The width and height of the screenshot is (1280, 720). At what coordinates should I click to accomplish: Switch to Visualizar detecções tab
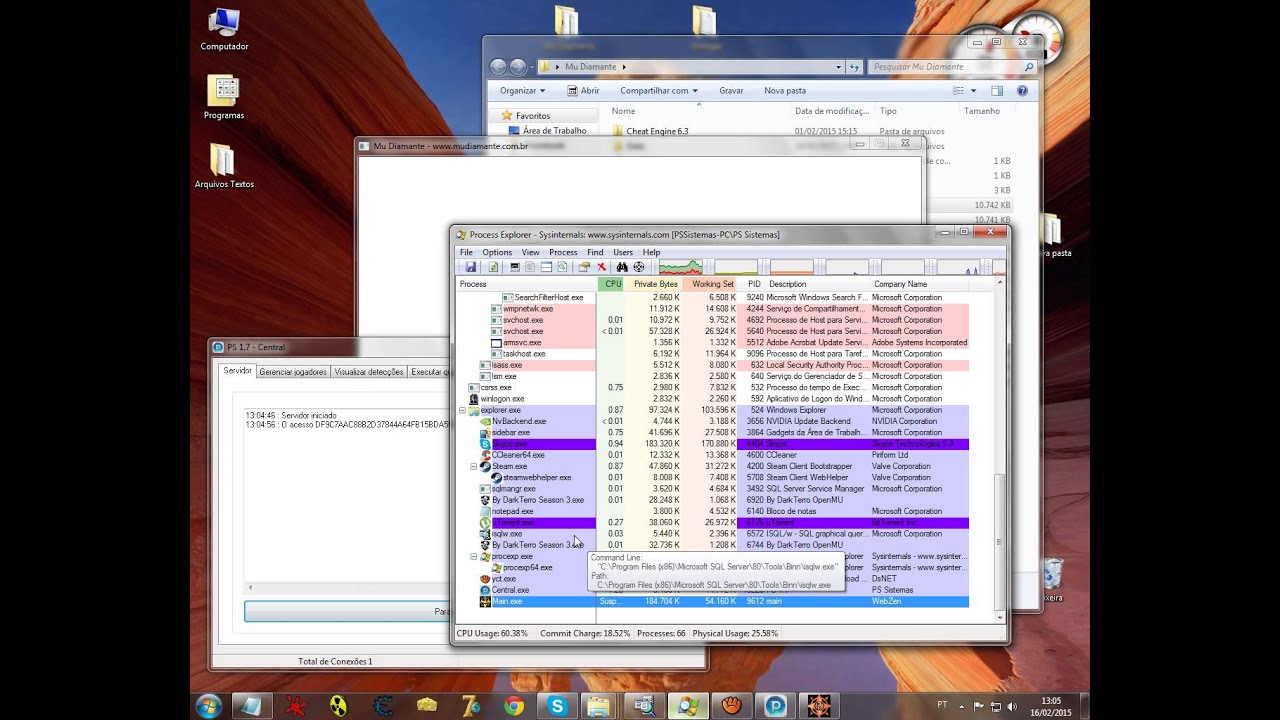click(369, 372)
